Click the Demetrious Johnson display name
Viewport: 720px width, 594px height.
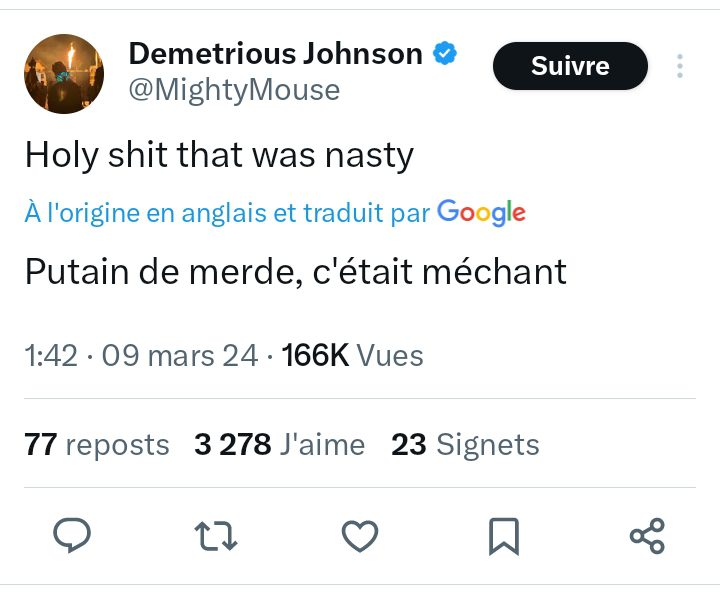pos(276,54)
